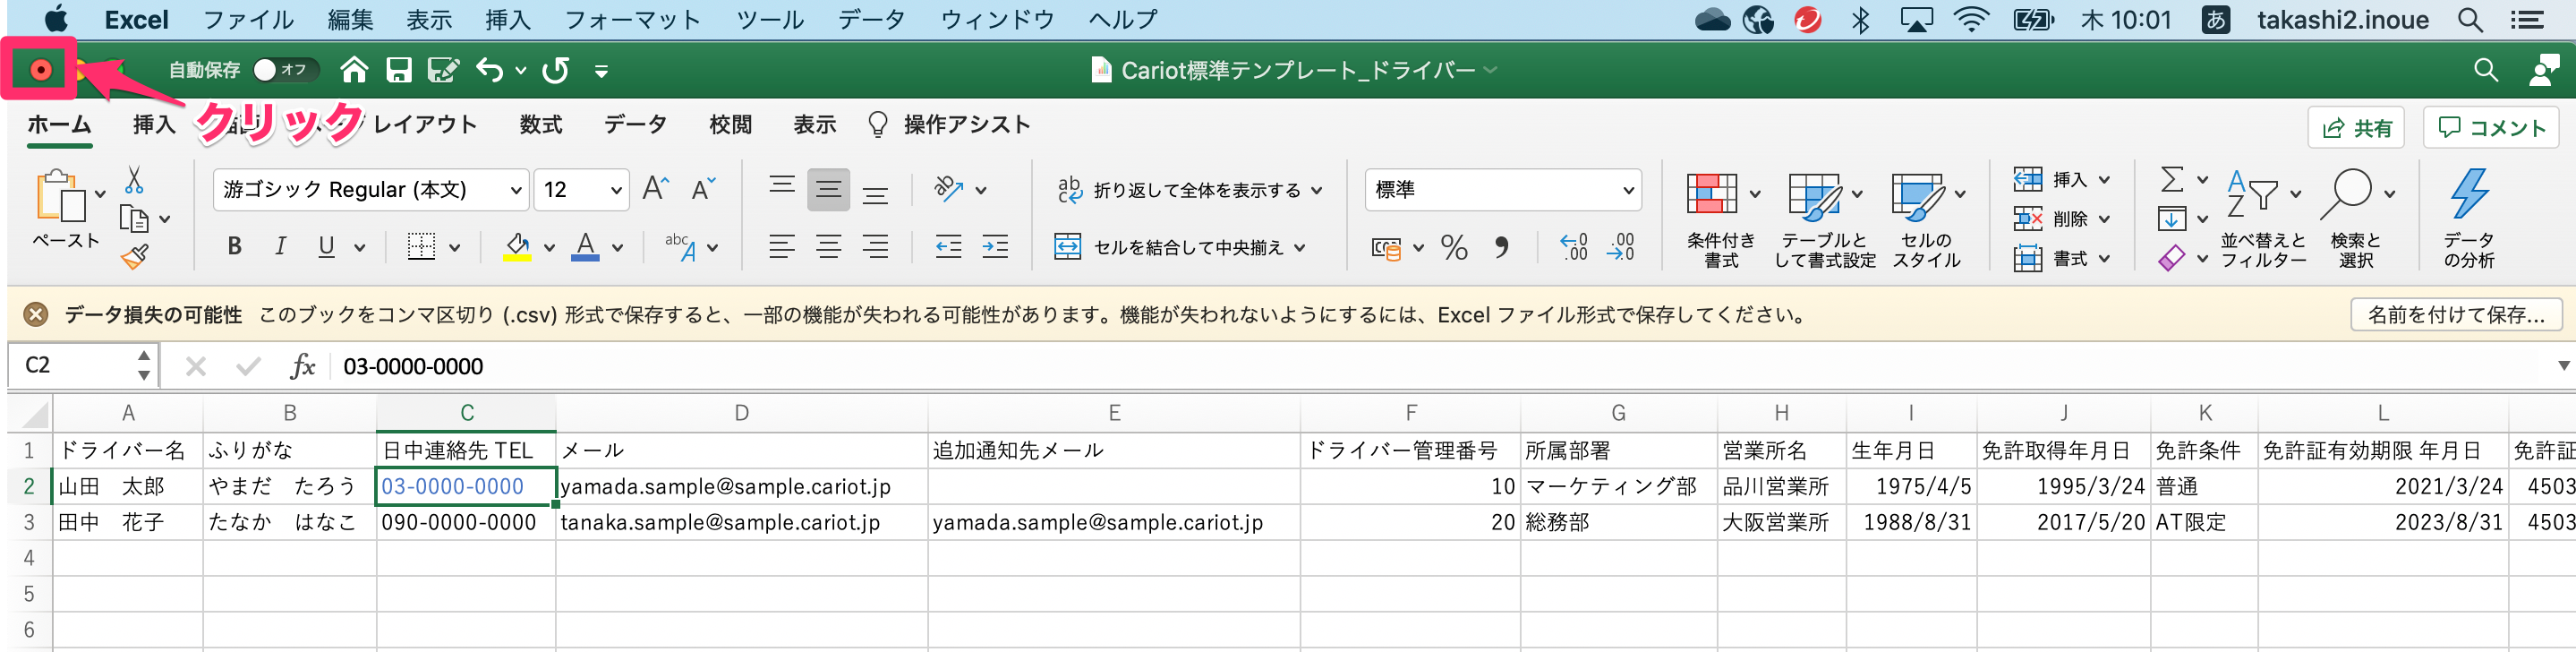The image size is (2576, 652).
Task: Click the search magnifier in Excel title bar
Action: (x=2485, y=70)
